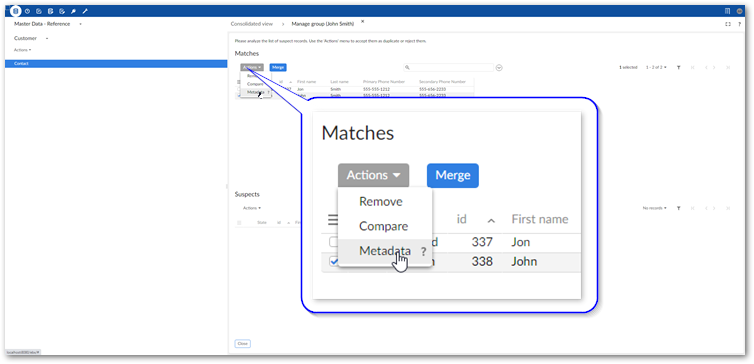The image size is (754, 364).
Task: Click the clock icon in top bar
Action: tap(27, 11)
